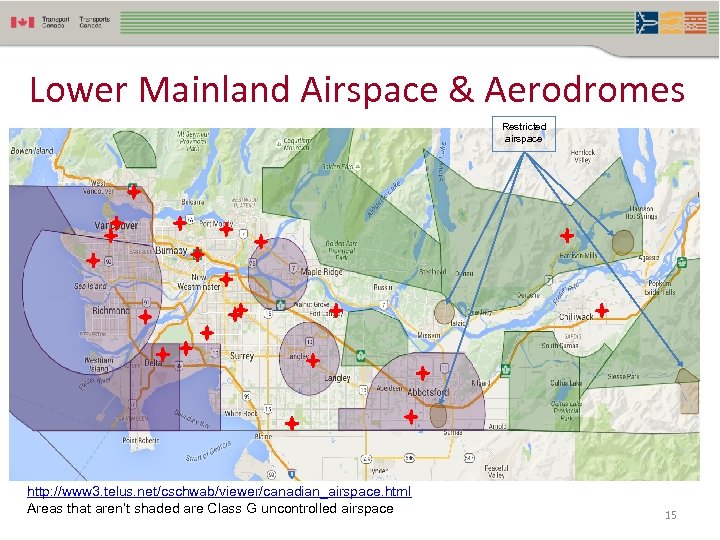Viewport: 720px width, 540px height.
Task: Click the brown restricted circle south of Abbotsford
Action: (438, 416)
